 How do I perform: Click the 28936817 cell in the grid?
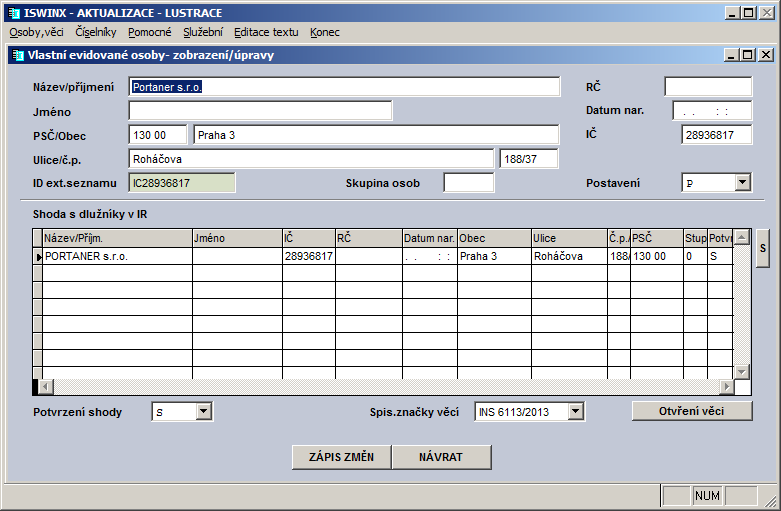coord(309,256)
